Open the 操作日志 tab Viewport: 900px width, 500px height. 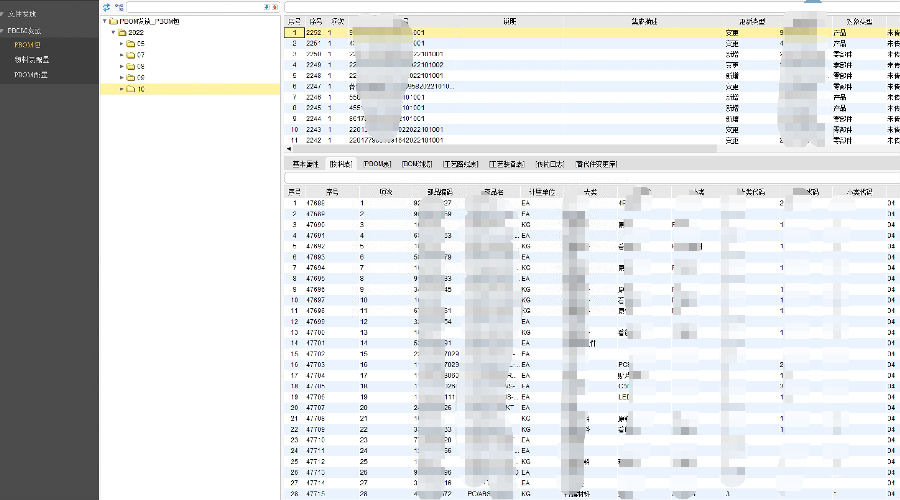[x=550, y=163]
